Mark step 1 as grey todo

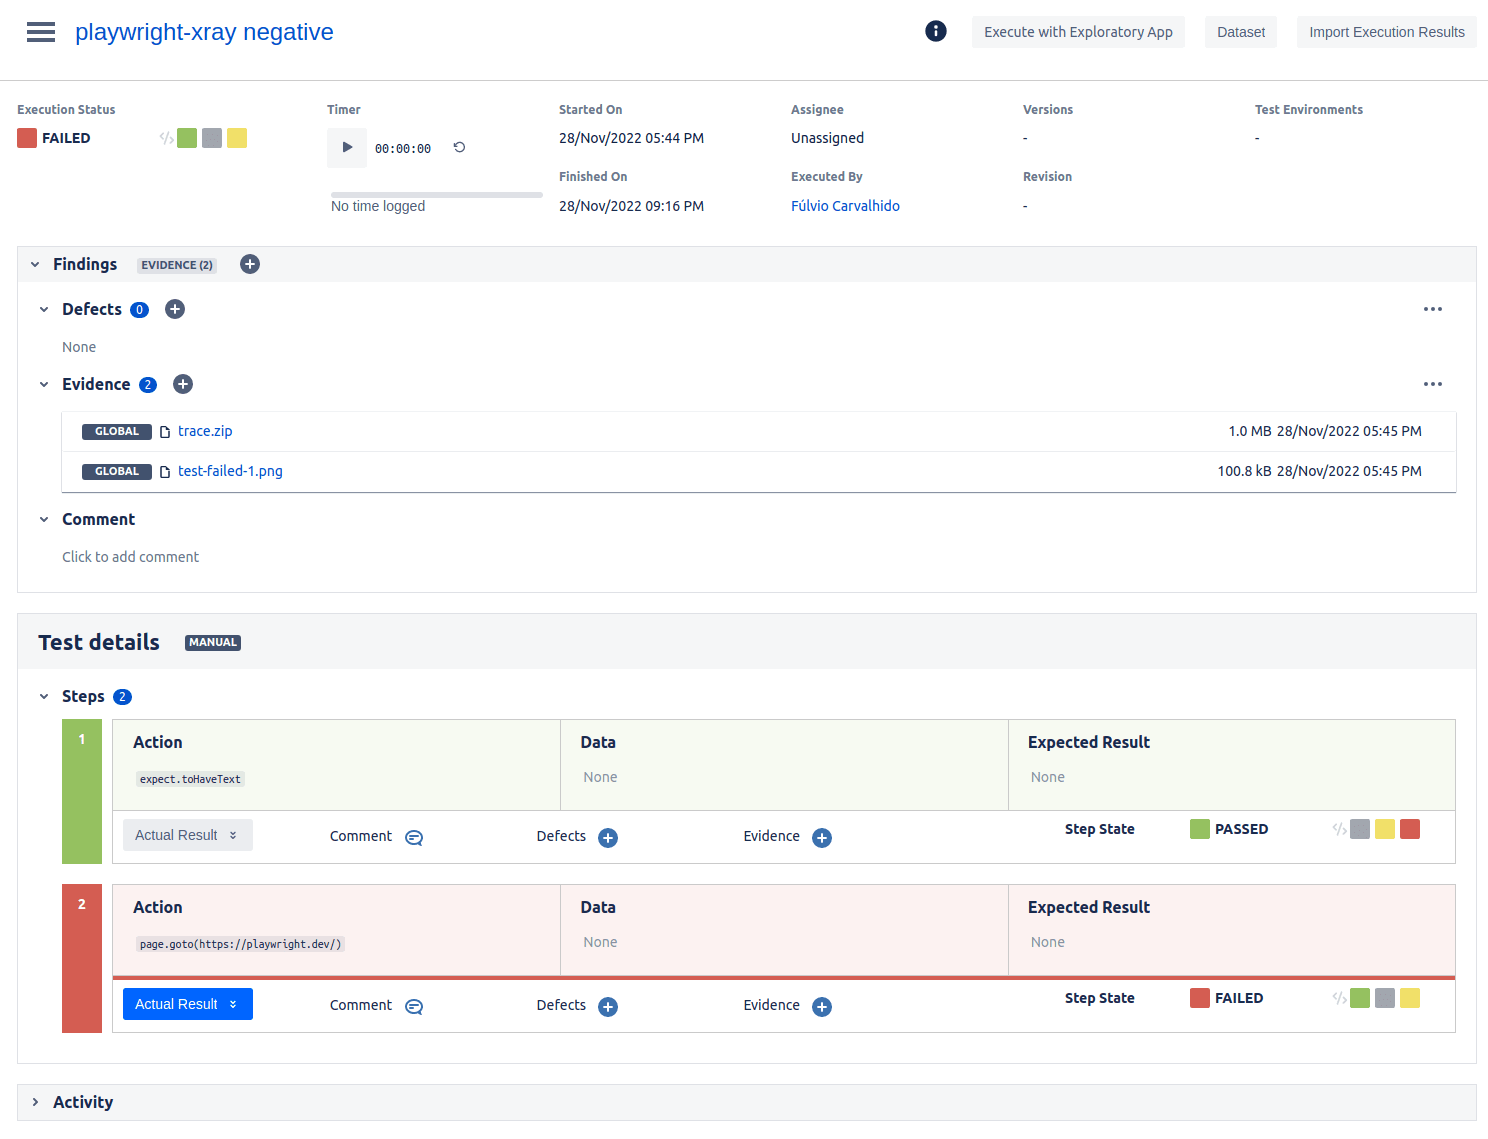(x=1360, y=829)
